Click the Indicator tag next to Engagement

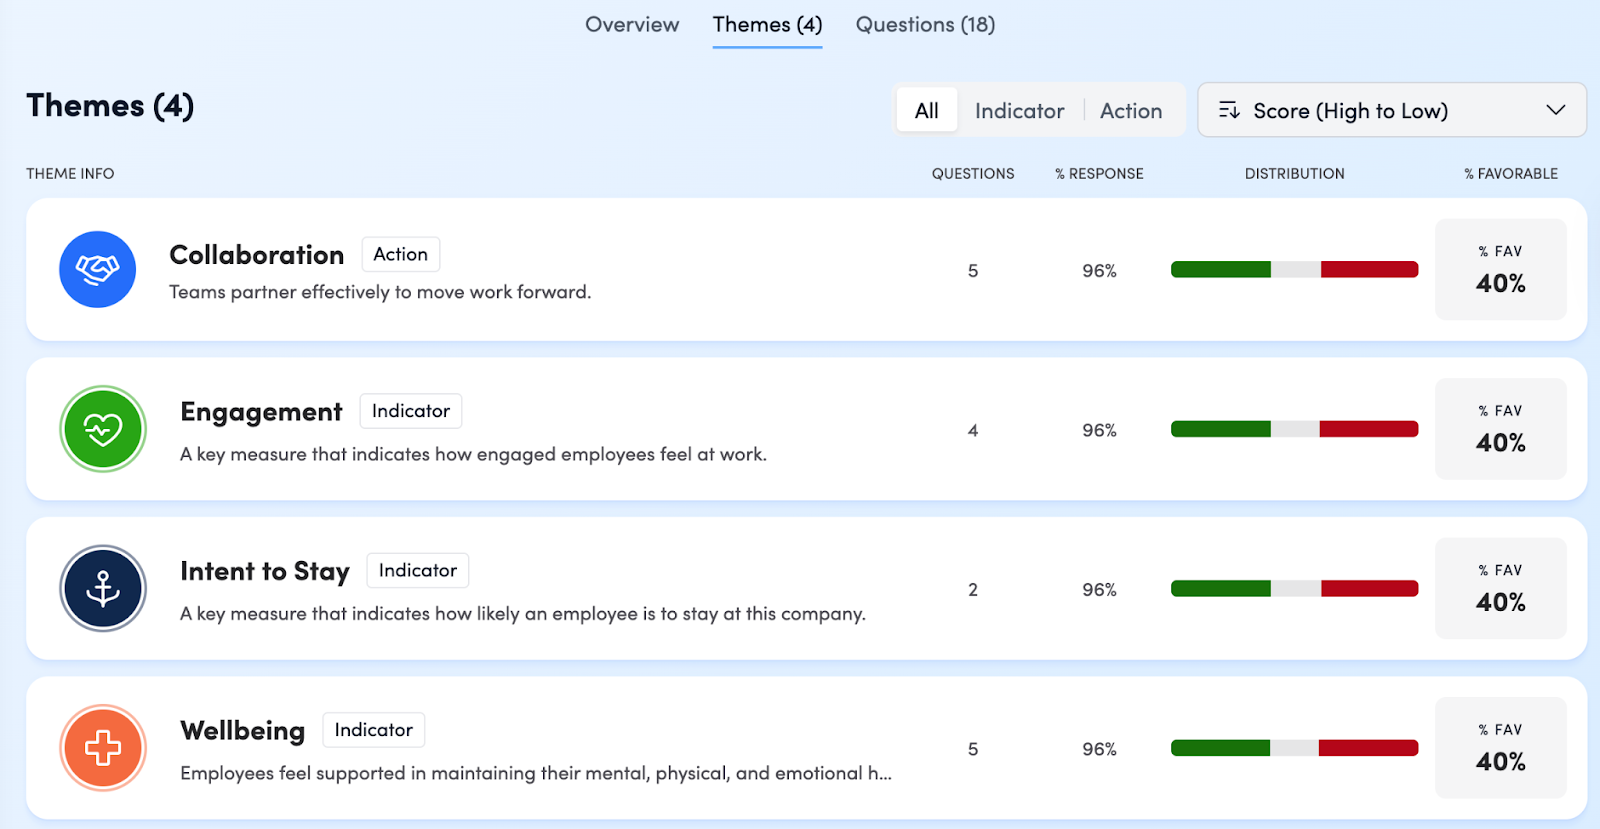point(410,411)
